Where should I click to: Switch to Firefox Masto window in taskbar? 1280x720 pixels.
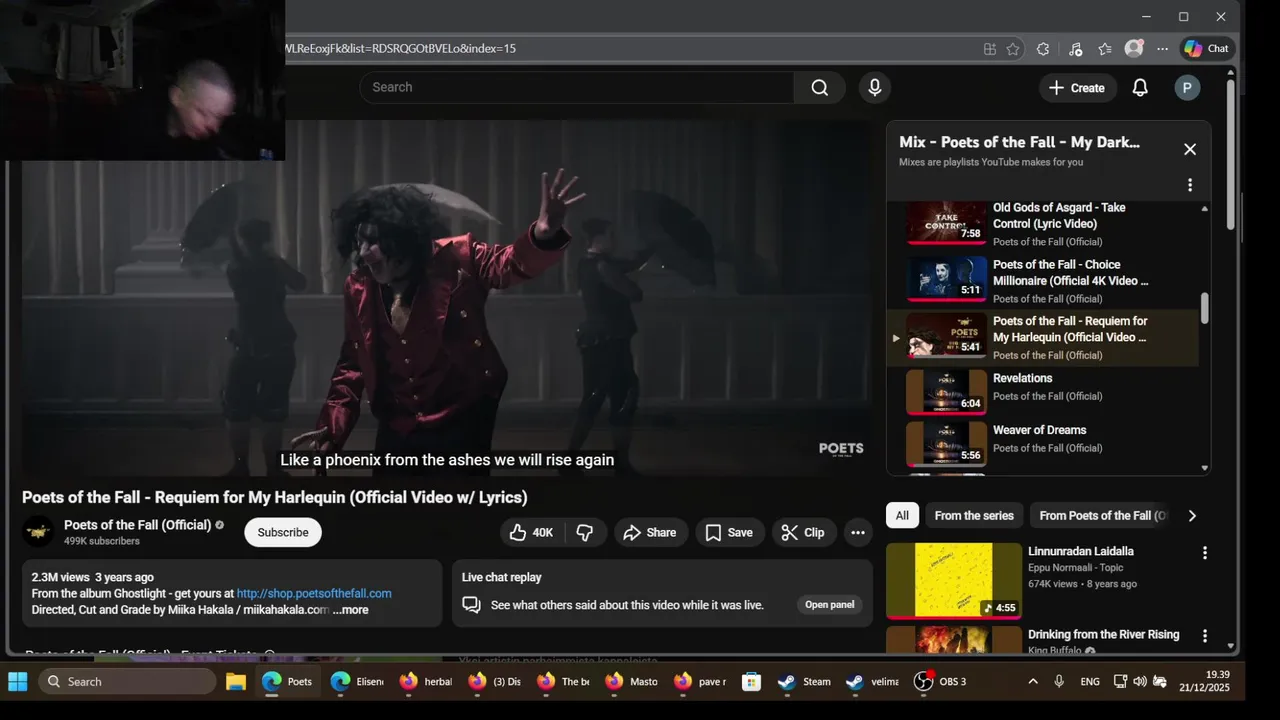(x=630, y=682)
